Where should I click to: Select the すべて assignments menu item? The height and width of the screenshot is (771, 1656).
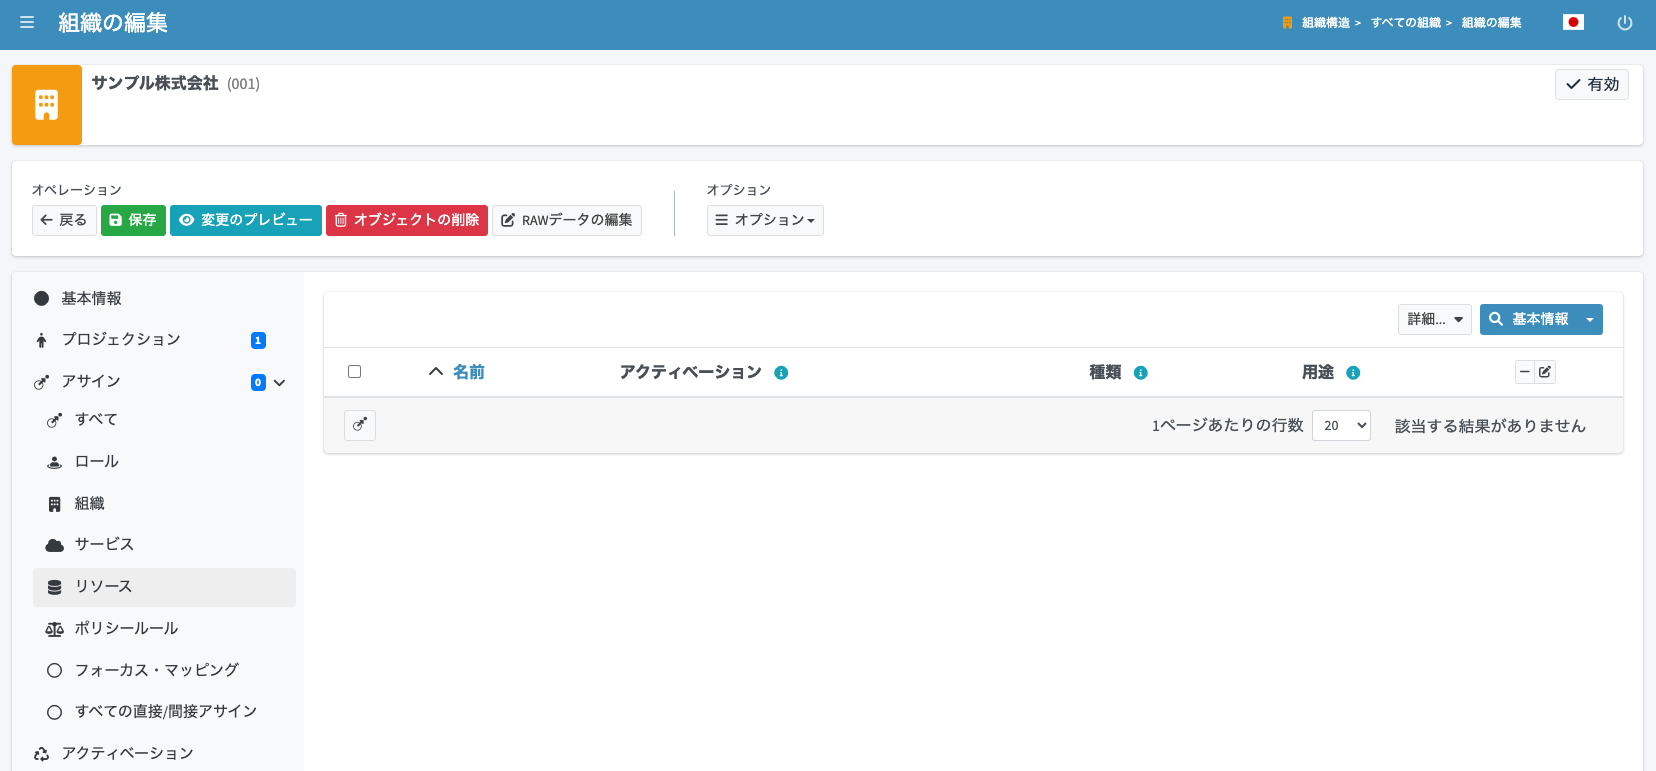[x=164, y=420]
